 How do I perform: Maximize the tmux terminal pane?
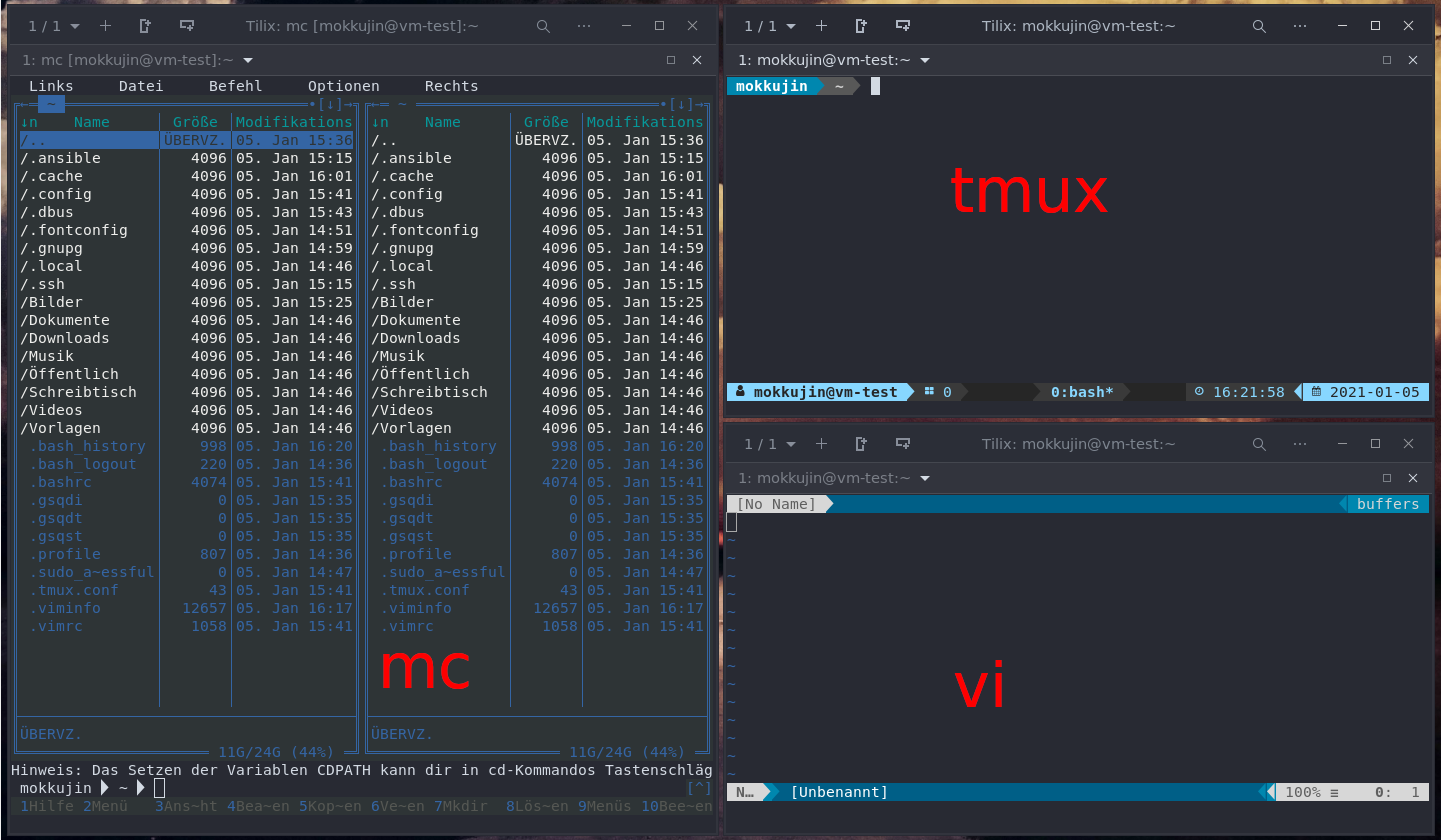[1387, 60]
